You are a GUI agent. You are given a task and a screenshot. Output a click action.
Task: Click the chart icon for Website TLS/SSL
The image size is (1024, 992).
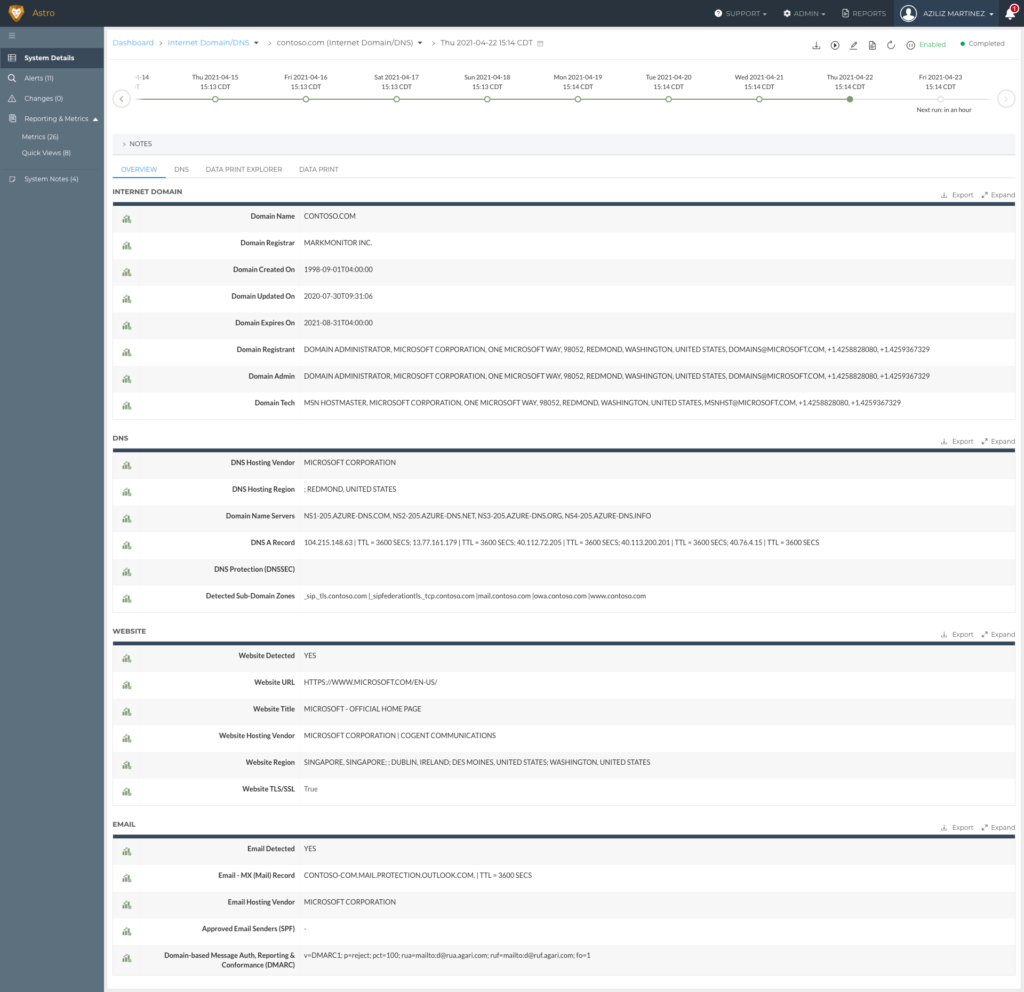coord(127,792)
